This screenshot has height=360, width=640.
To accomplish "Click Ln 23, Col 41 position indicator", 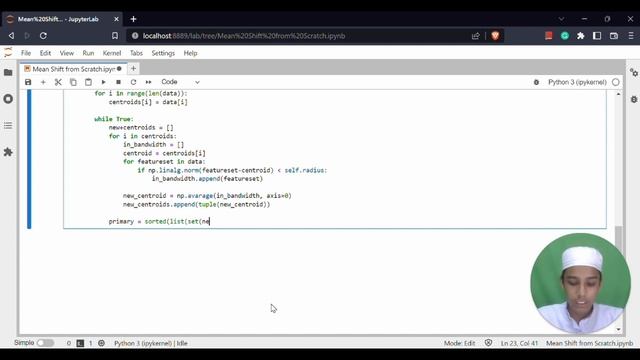I will [519, 343].
